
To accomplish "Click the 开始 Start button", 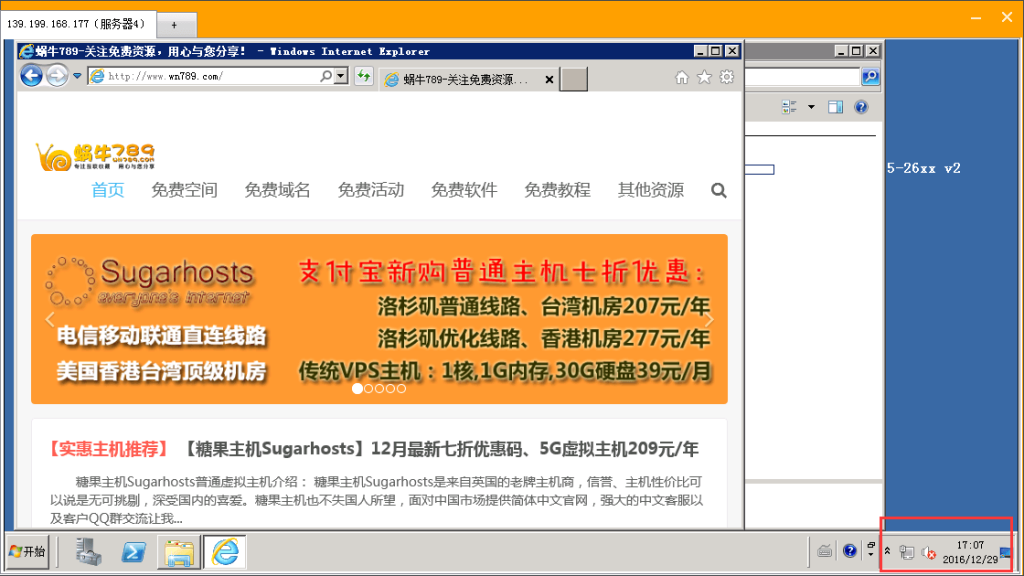I will (x=27, y=551).
